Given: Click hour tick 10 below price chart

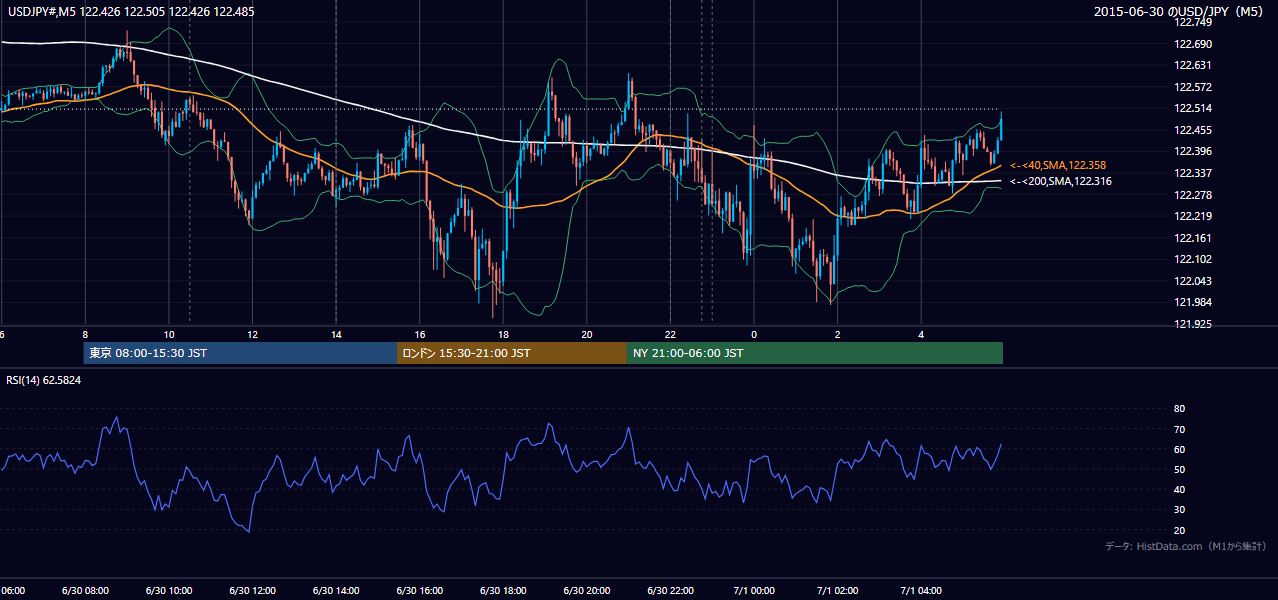Looking at the screenshot, I should coord(169,334).
